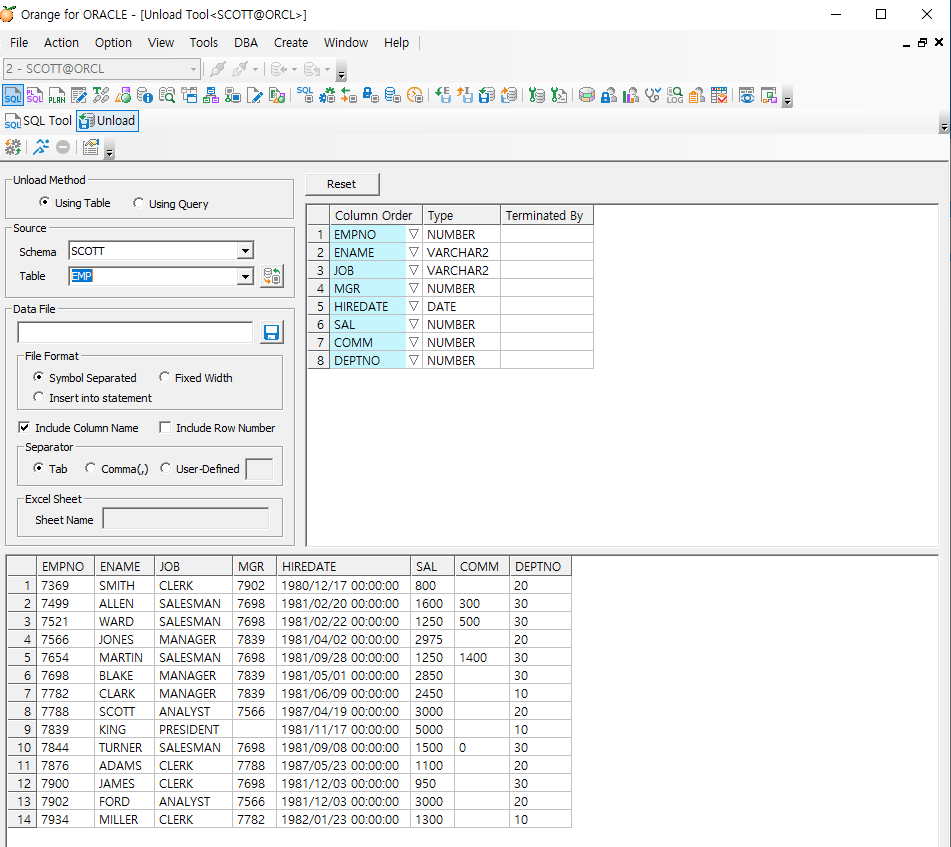Screen dimensions: 951x847
Task: Open the user security padlock-person icon
Action: [x=608, y=95]
